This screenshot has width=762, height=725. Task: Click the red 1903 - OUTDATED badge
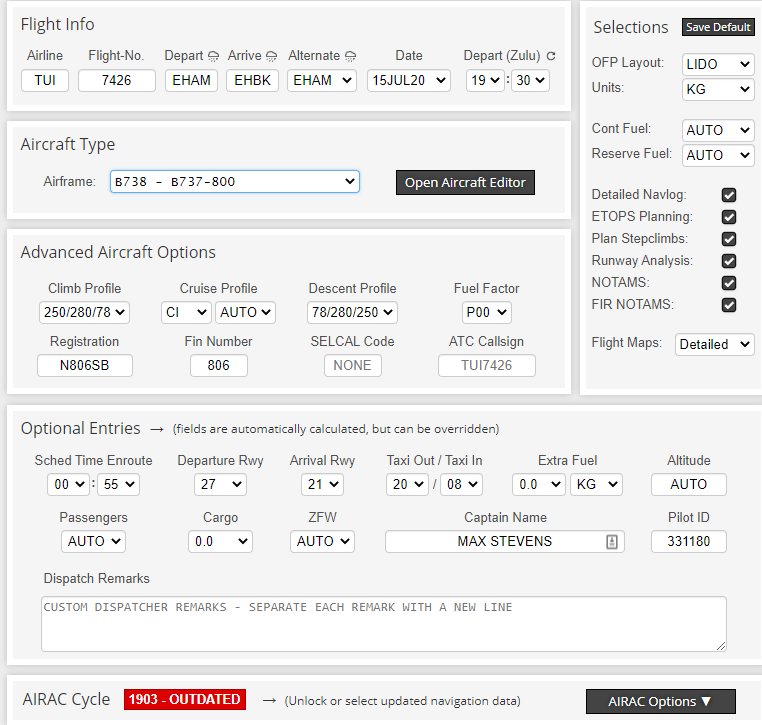184,699
